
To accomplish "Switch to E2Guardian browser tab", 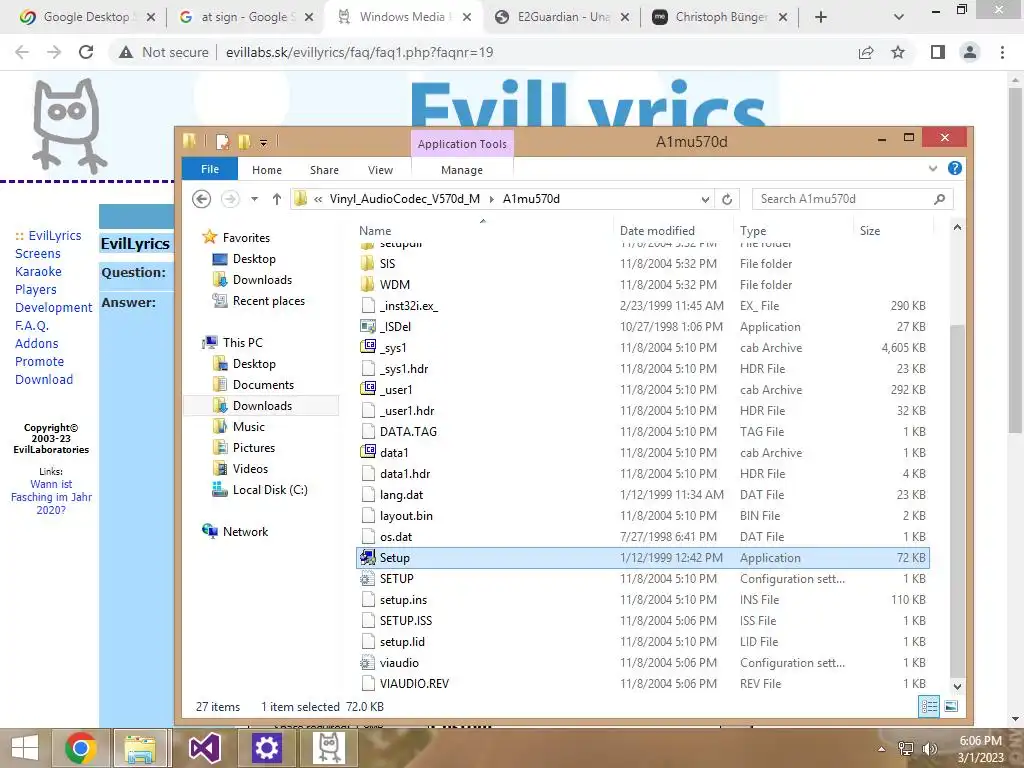I will 562,17.
